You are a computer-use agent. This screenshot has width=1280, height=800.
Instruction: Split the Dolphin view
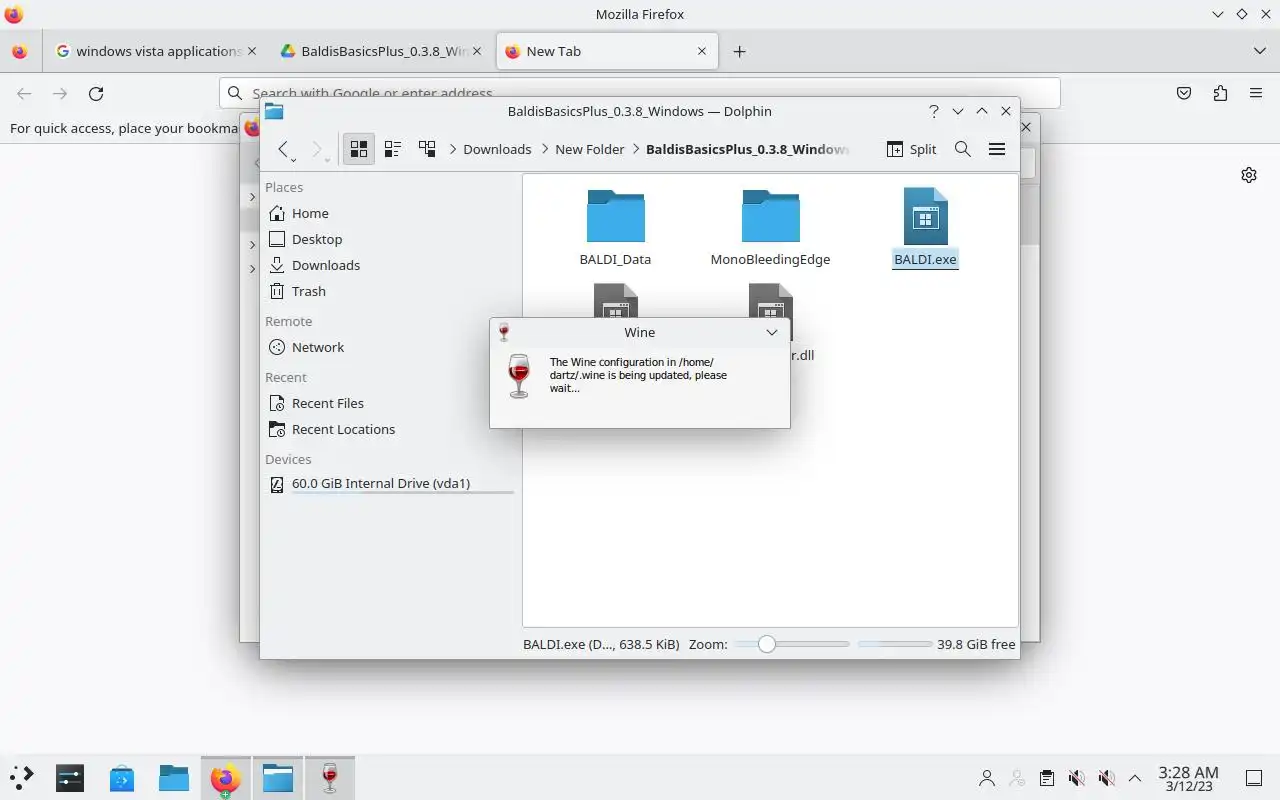911,149
